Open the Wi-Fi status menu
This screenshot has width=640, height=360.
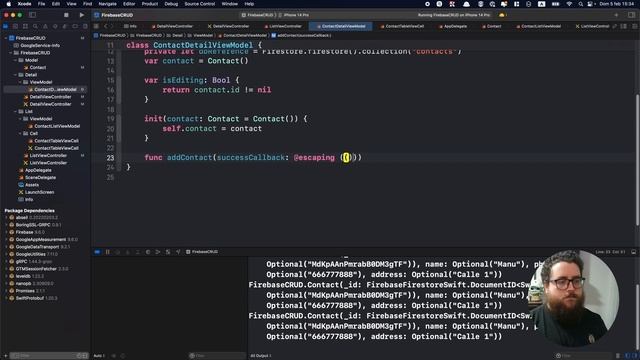(569, 4)
